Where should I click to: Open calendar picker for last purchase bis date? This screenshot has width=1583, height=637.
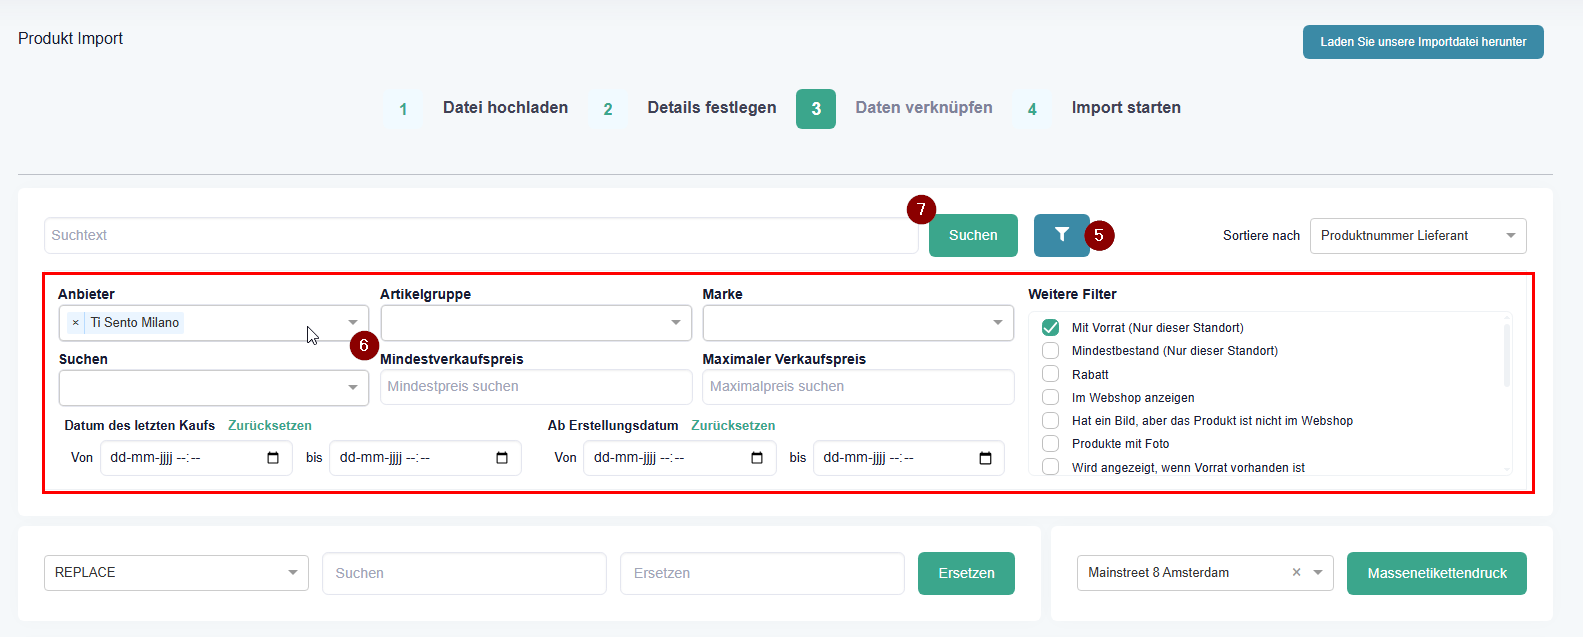tap(502, 458)
